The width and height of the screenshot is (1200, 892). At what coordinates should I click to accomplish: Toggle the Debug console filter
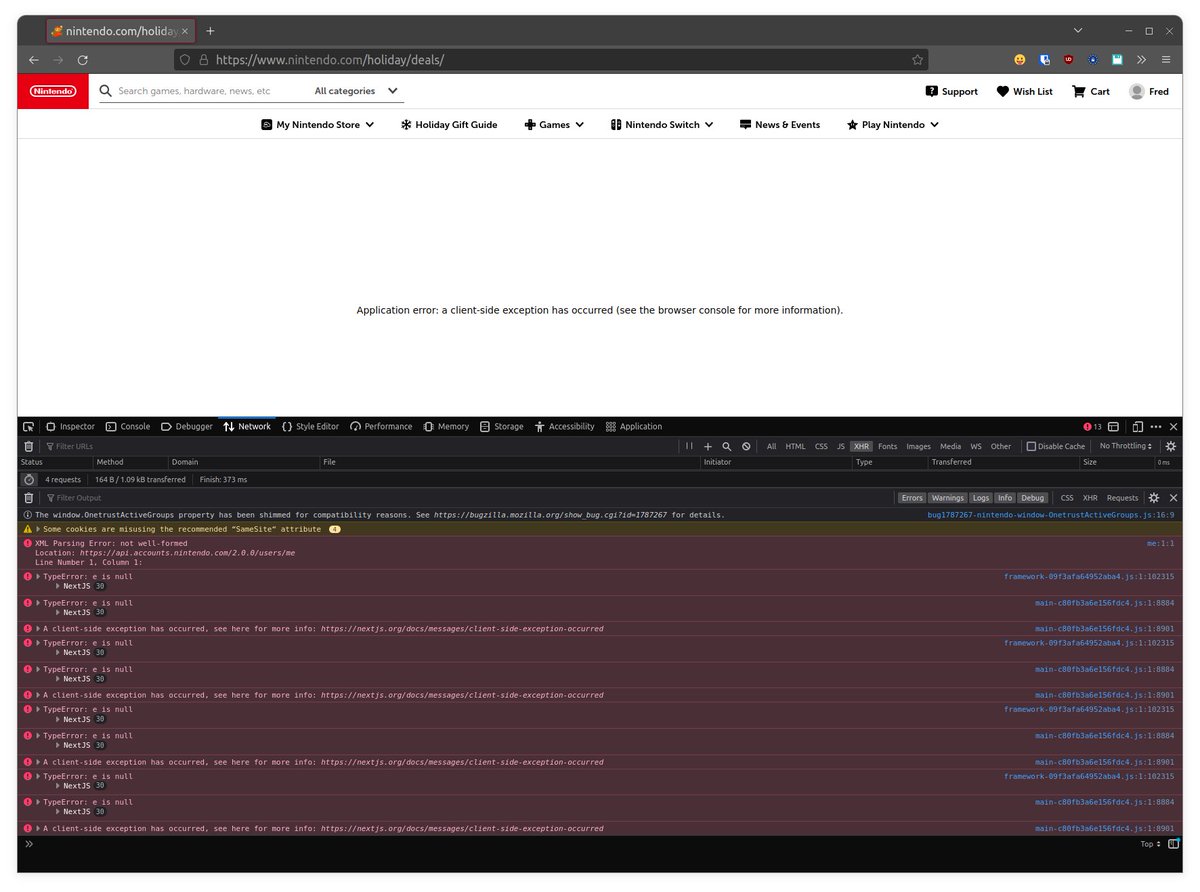pos(1032,497)
